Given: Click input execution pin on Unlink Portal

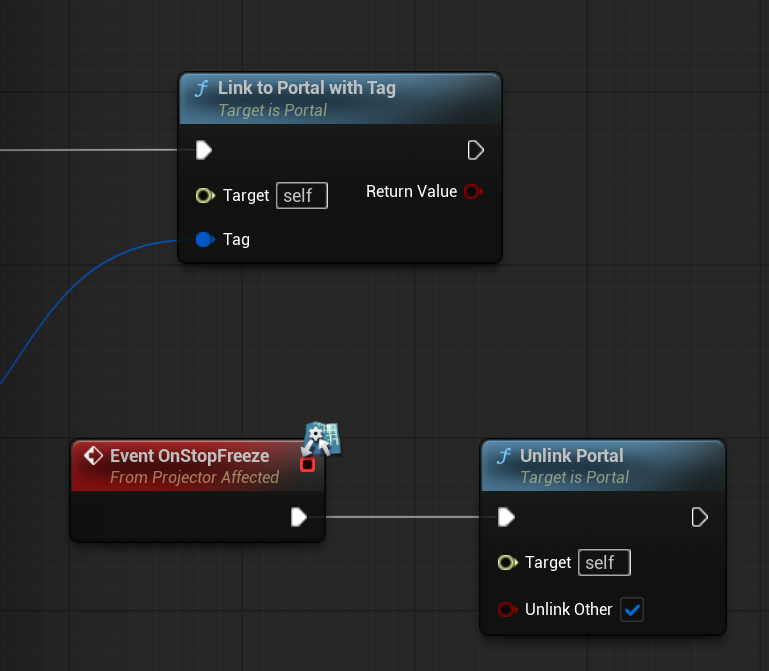Looking at the screenshot, I should tap(506, 517).
